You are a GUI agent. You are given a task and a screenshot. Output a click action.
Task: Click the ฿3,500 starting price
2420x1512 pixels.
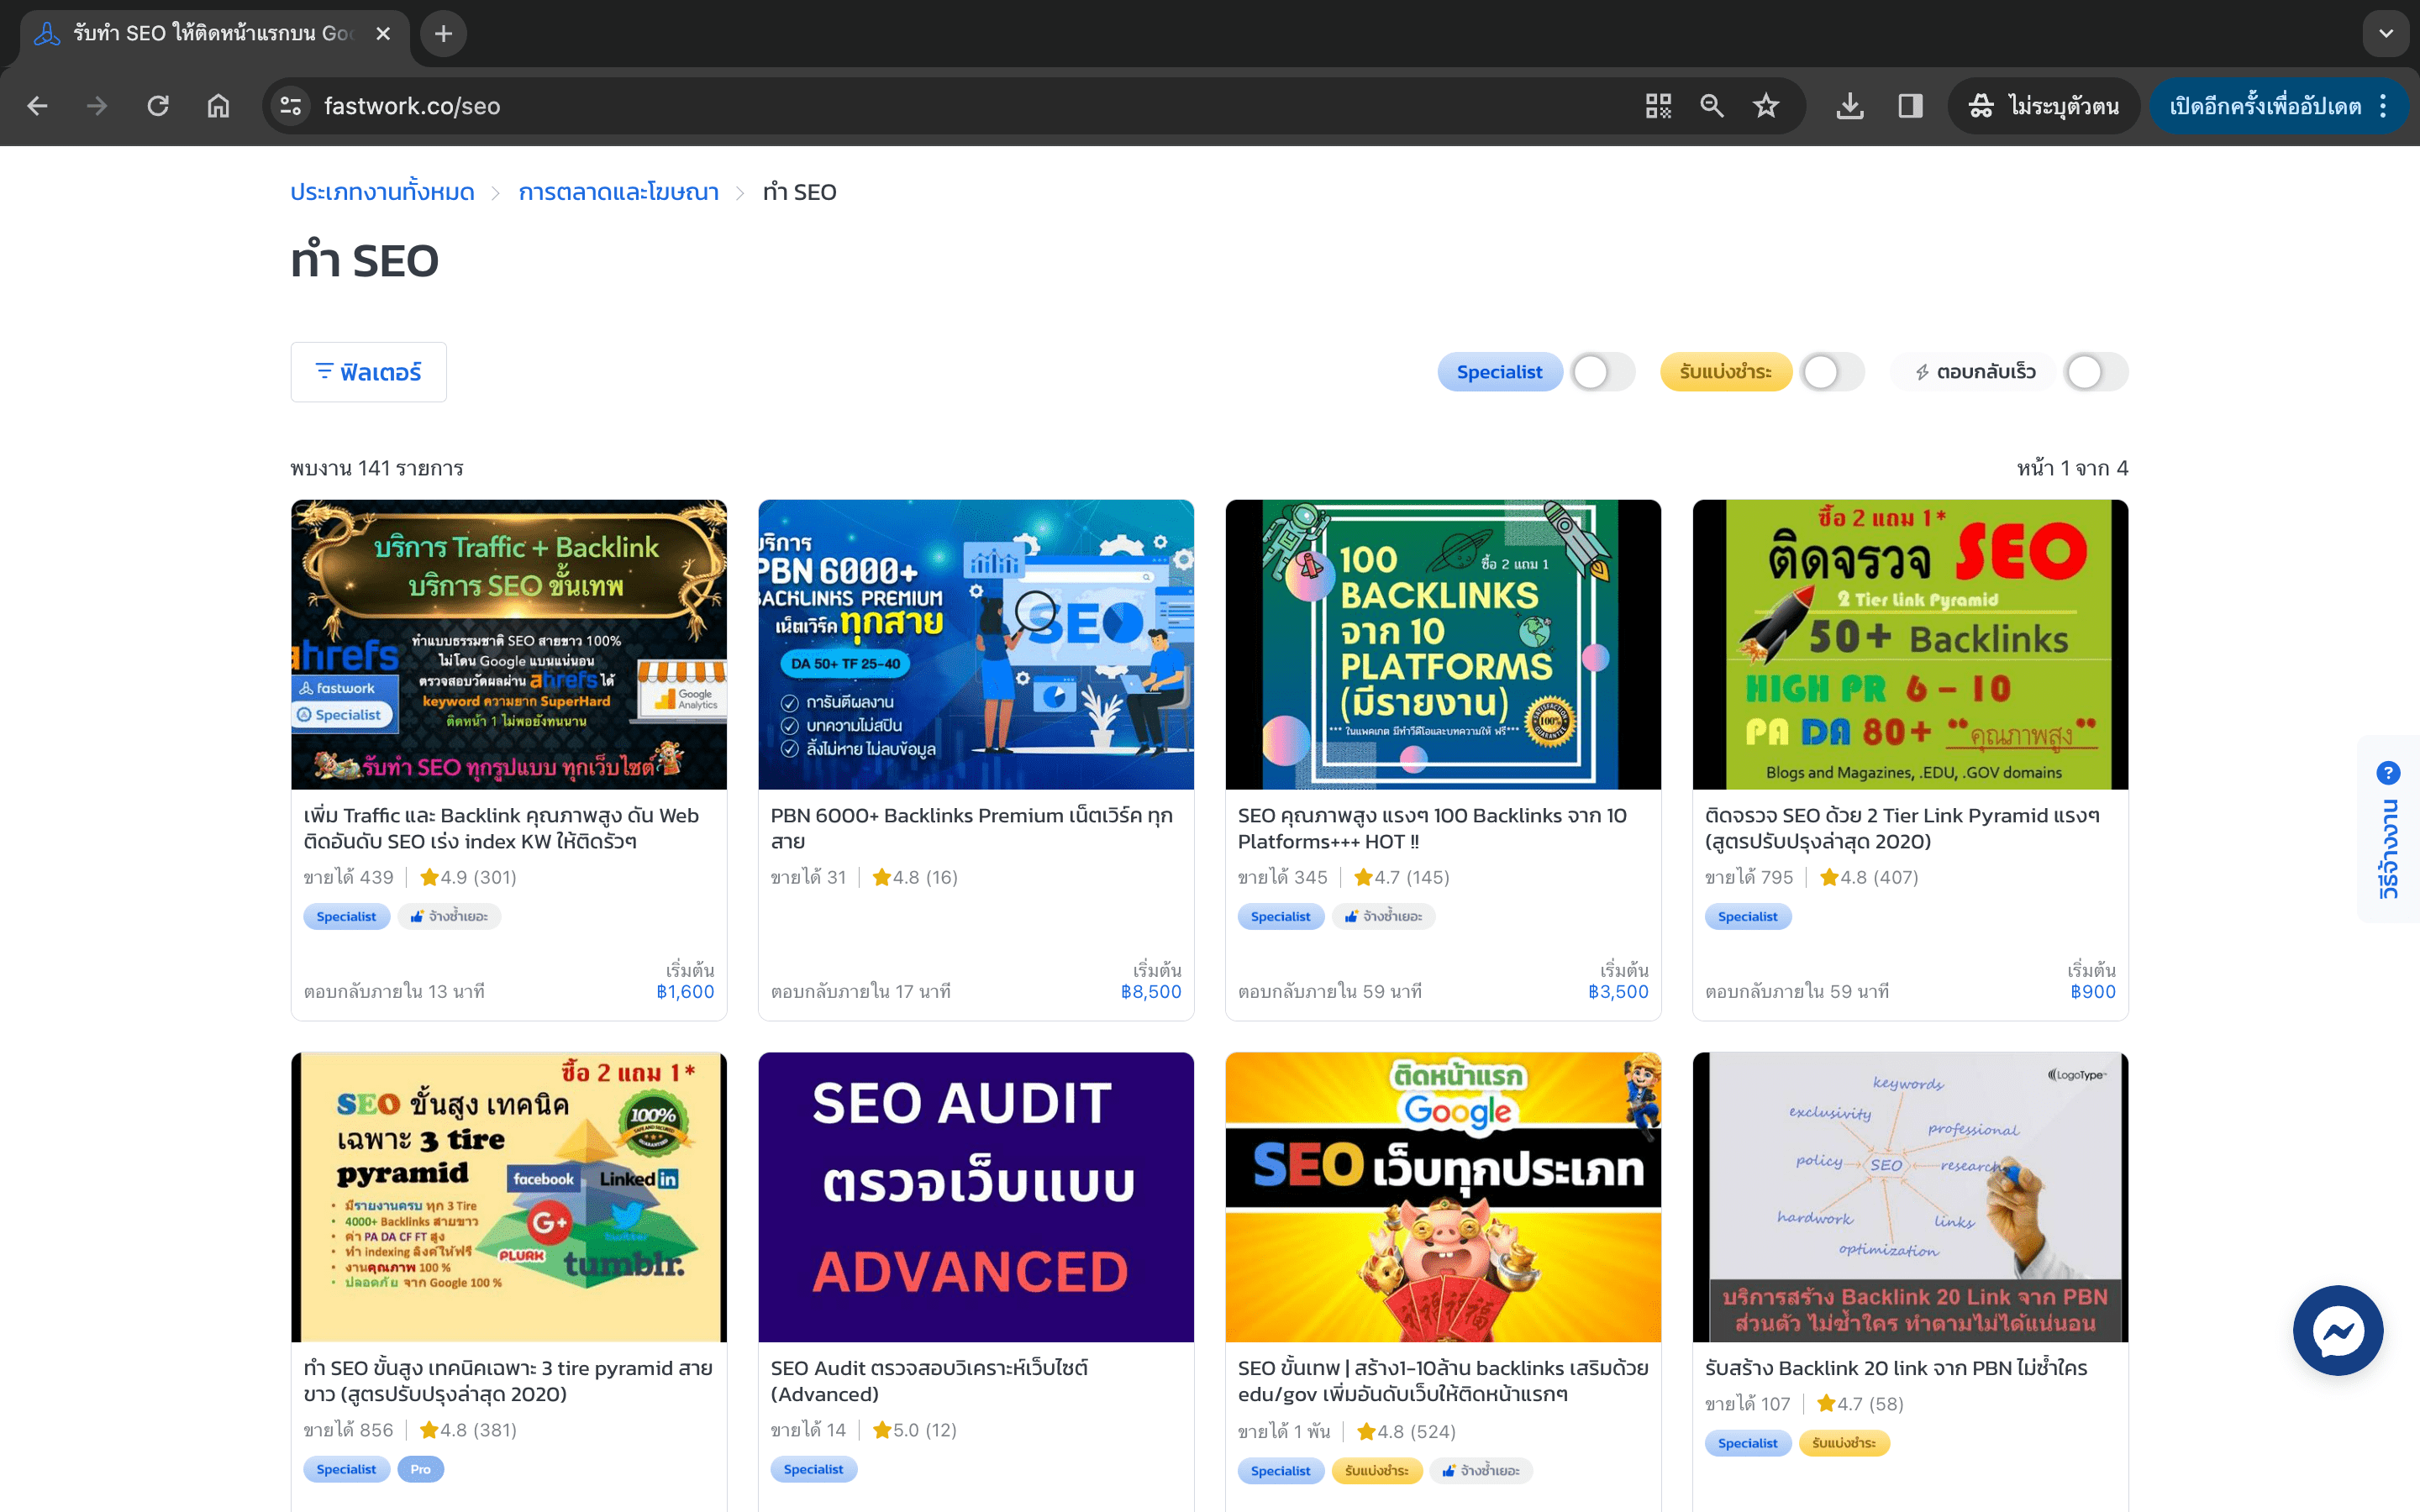tap(1618, 991)
